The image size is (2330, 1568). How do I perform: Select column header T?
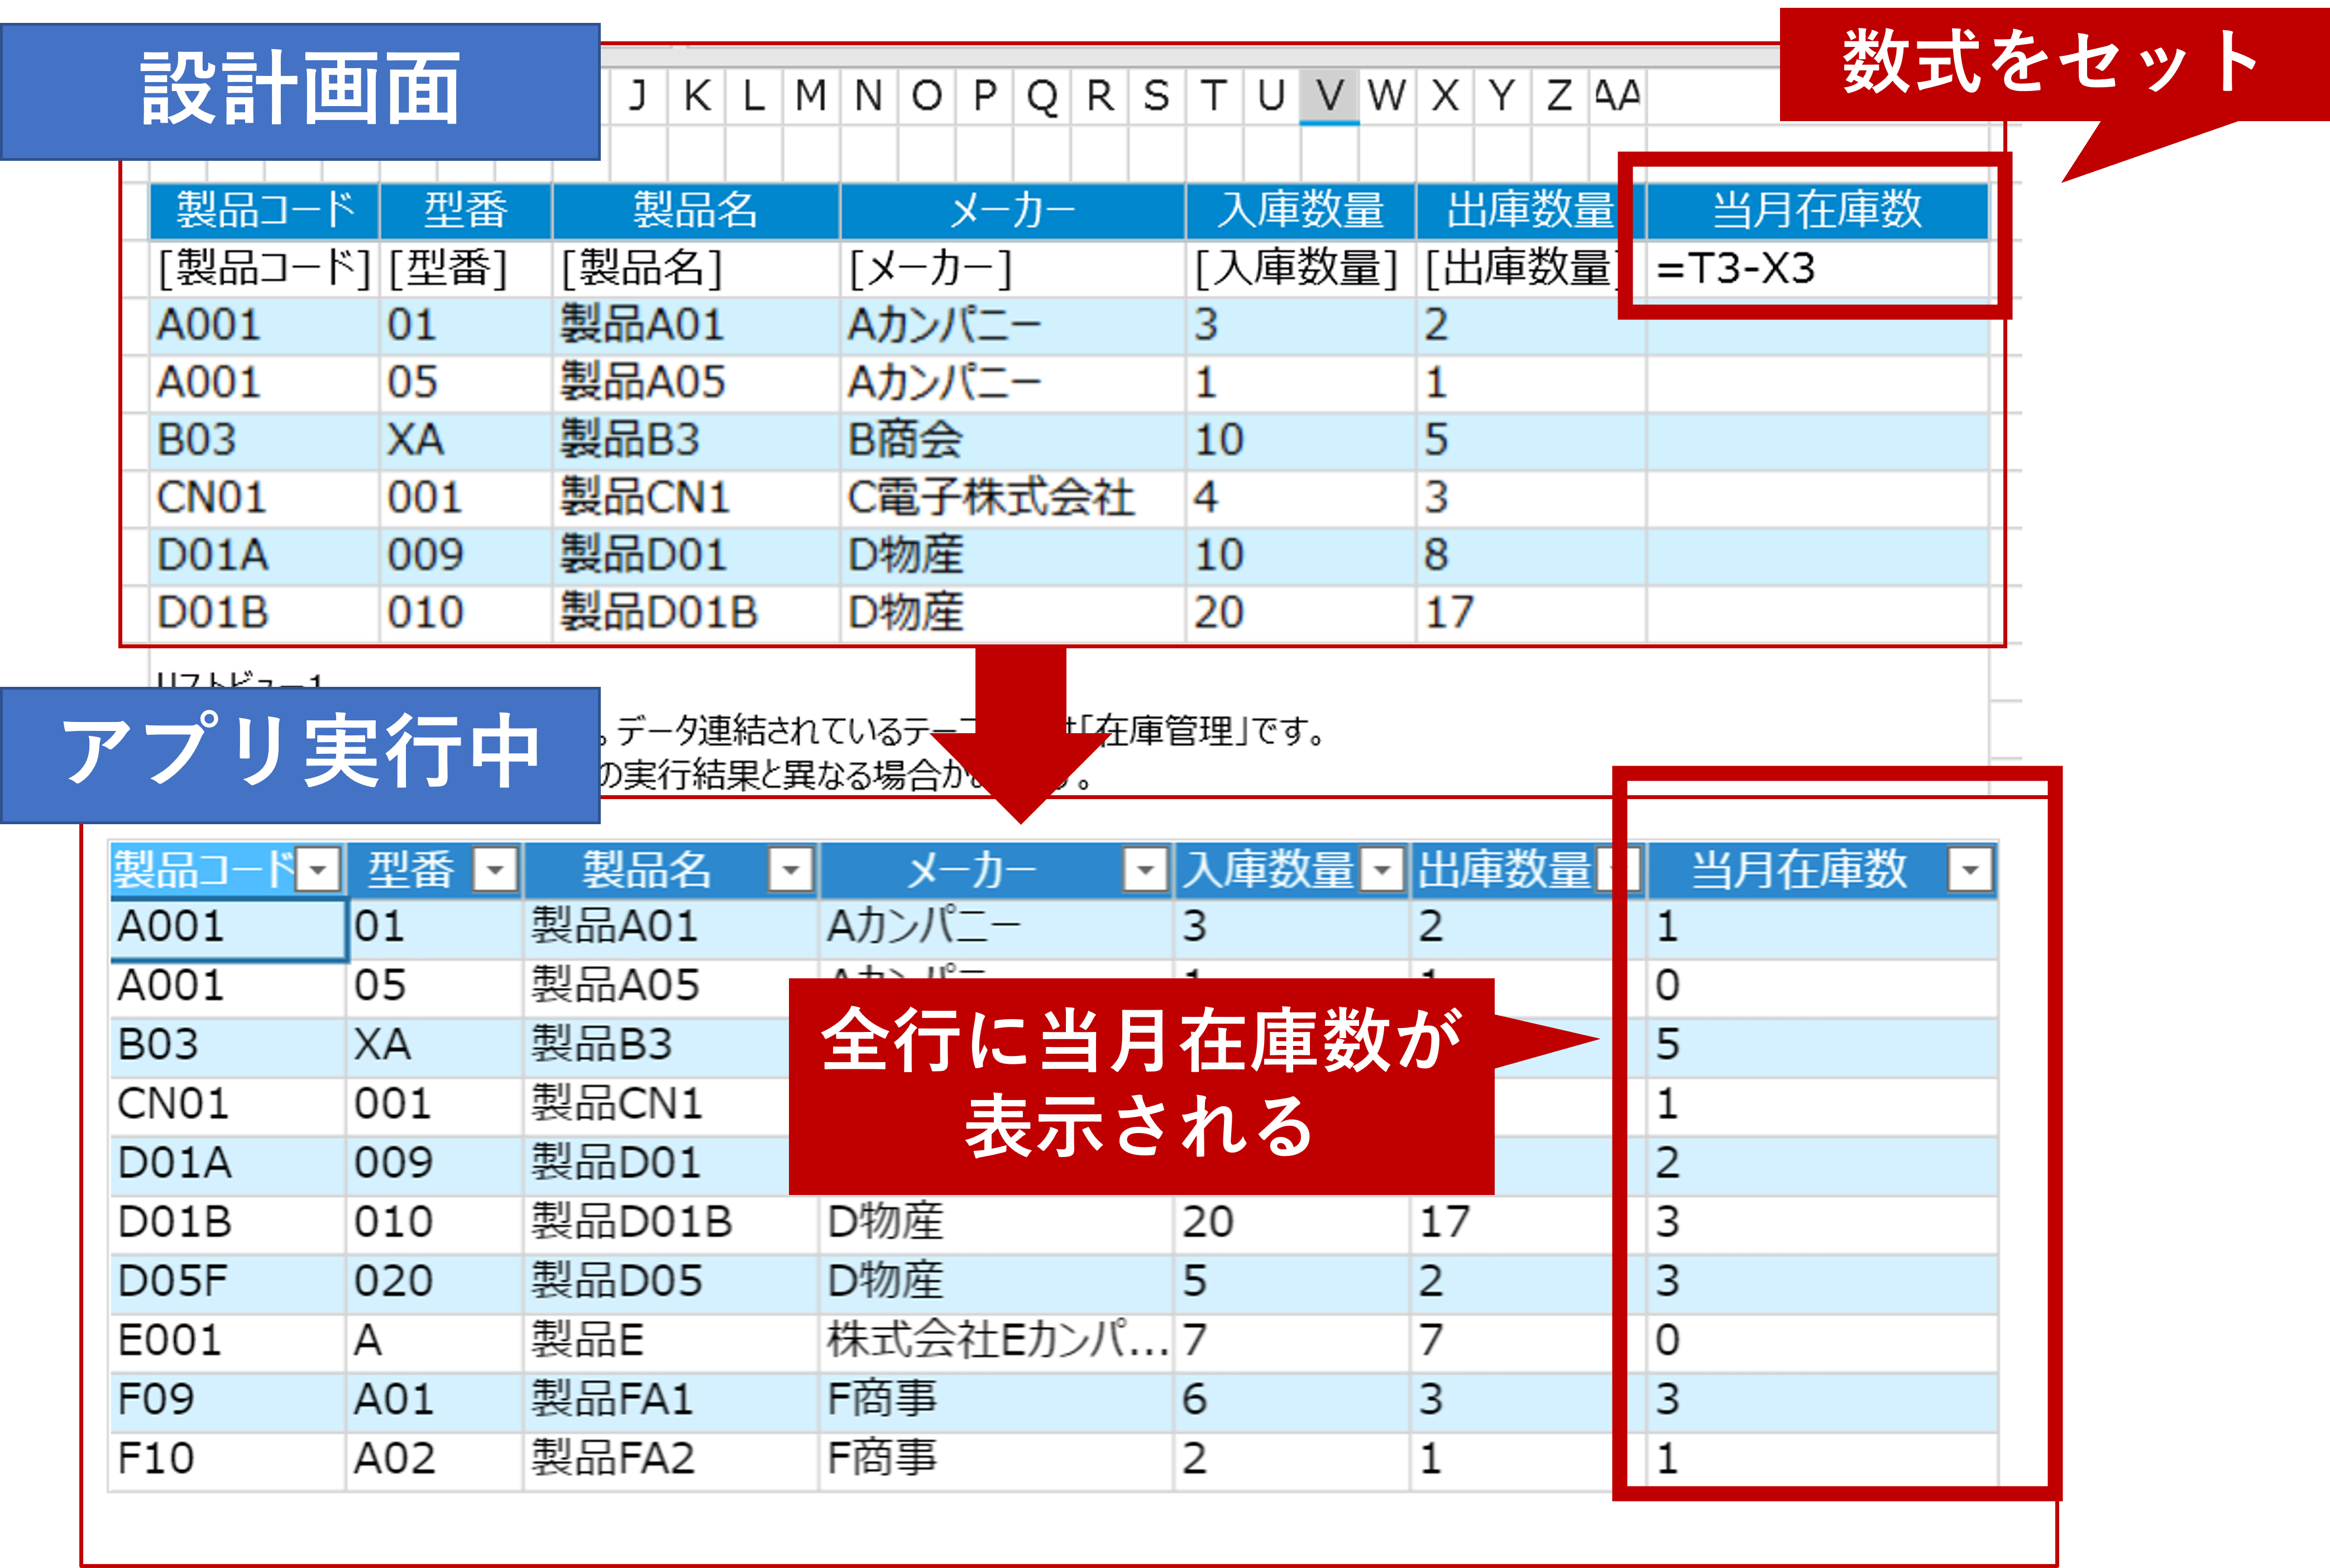(1214, 96)
